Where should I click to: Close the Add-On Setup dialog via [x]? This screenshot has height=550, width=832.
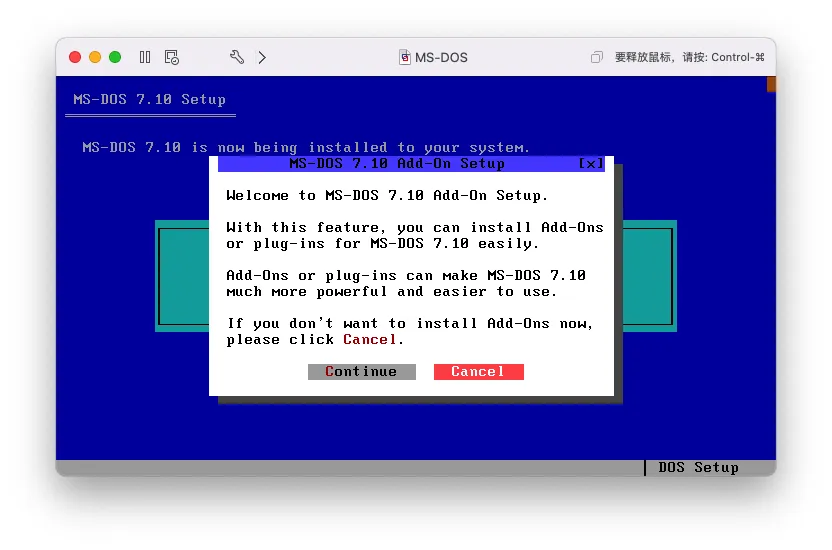pos(591,164)
